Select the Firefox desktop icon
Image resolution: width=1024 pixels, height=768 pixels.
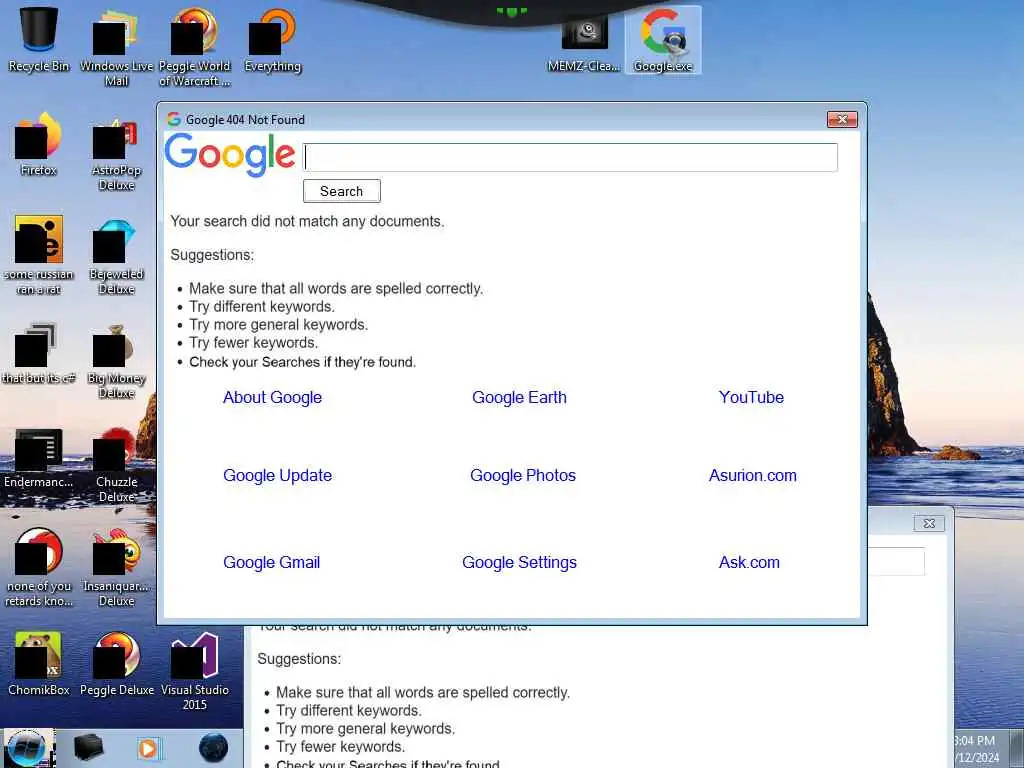39,144
